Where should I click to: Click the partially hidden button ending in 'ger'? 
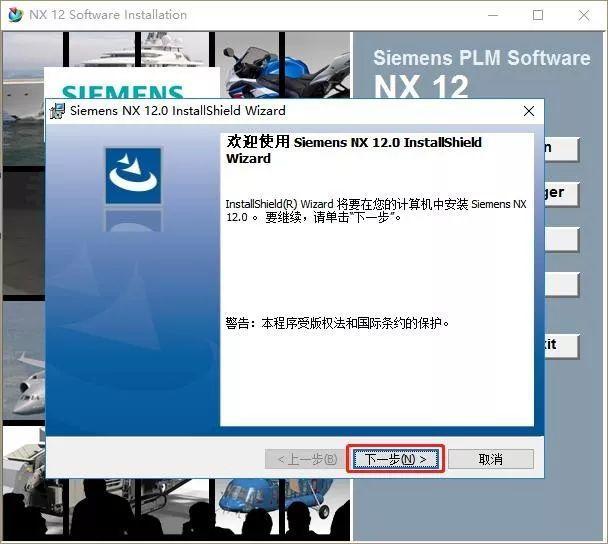[x=561, y=194]
